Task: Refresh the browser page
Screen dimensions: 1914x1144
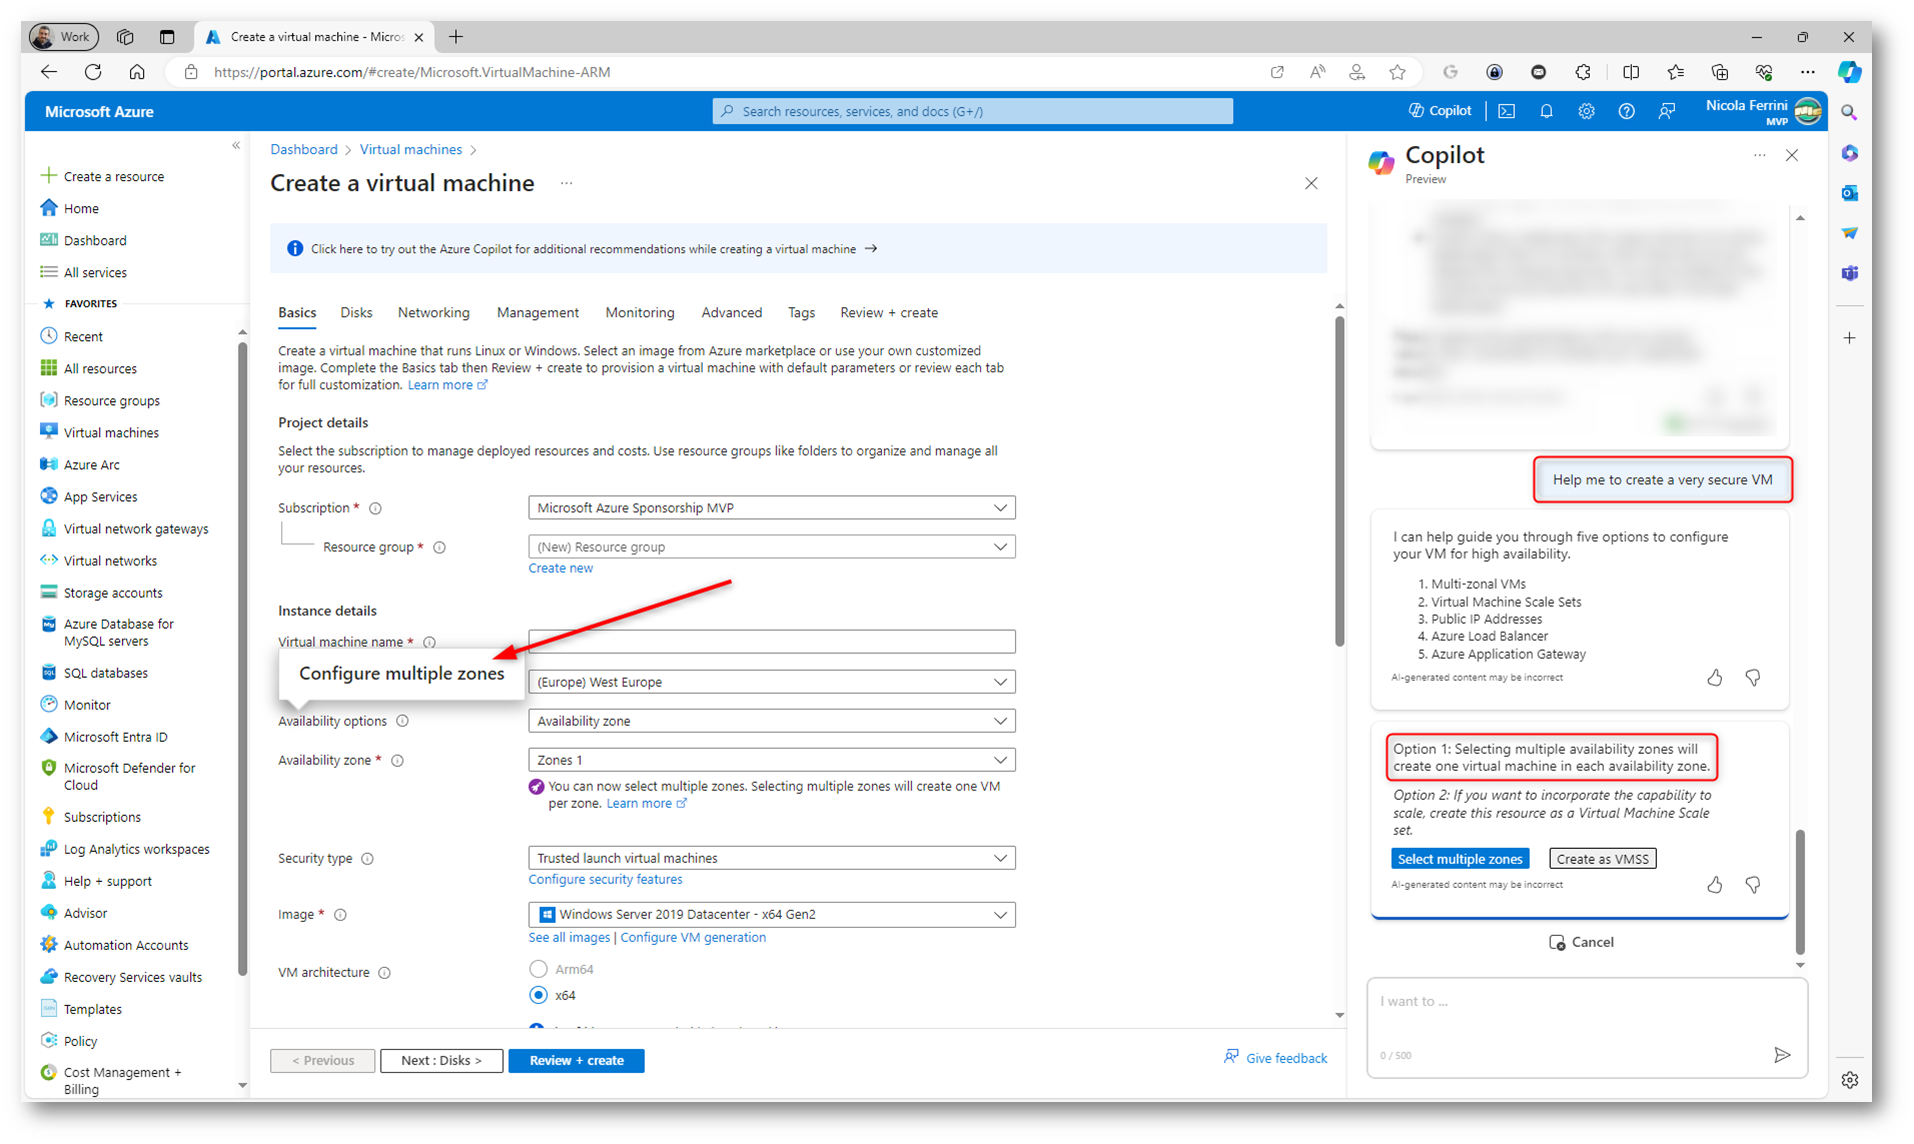Action: [93, 72]
